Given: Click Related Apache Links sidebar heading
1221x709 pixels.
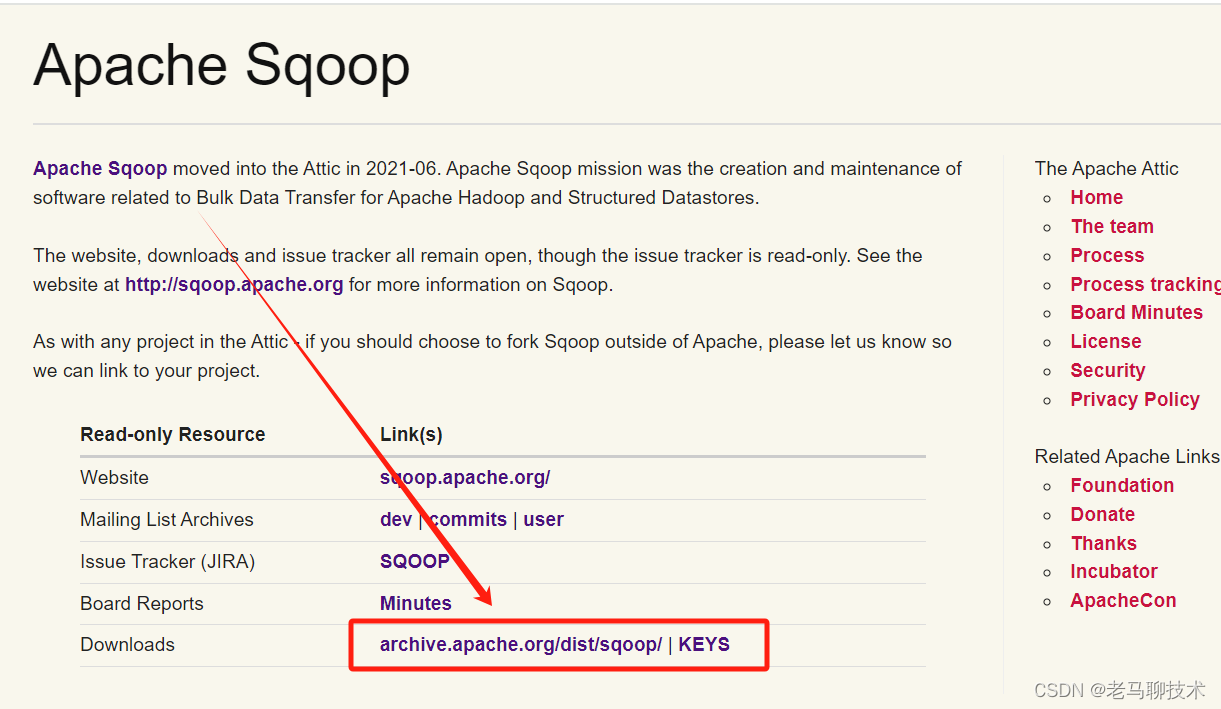Looking at the screenshot, I should tap(1127, 456).
